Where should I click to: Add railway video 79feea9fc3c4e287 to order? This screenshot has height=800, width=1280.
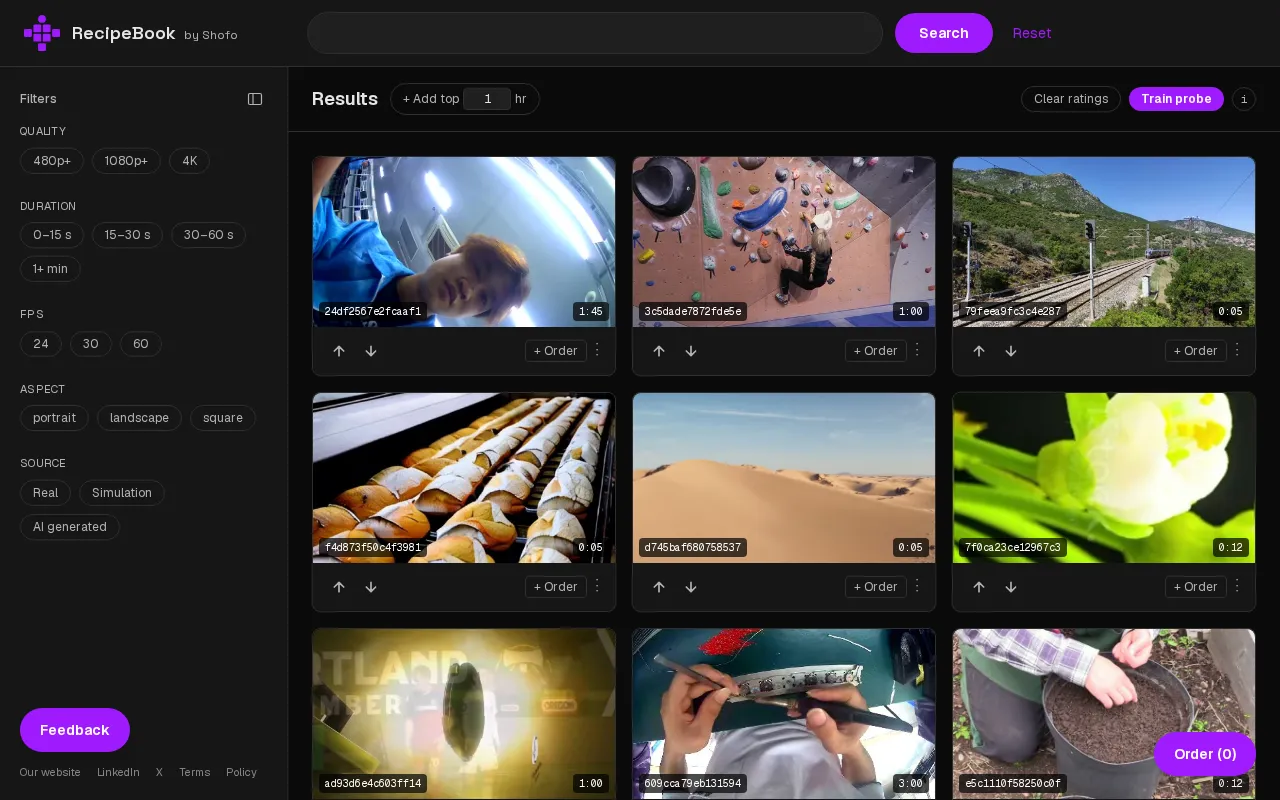1196,351
